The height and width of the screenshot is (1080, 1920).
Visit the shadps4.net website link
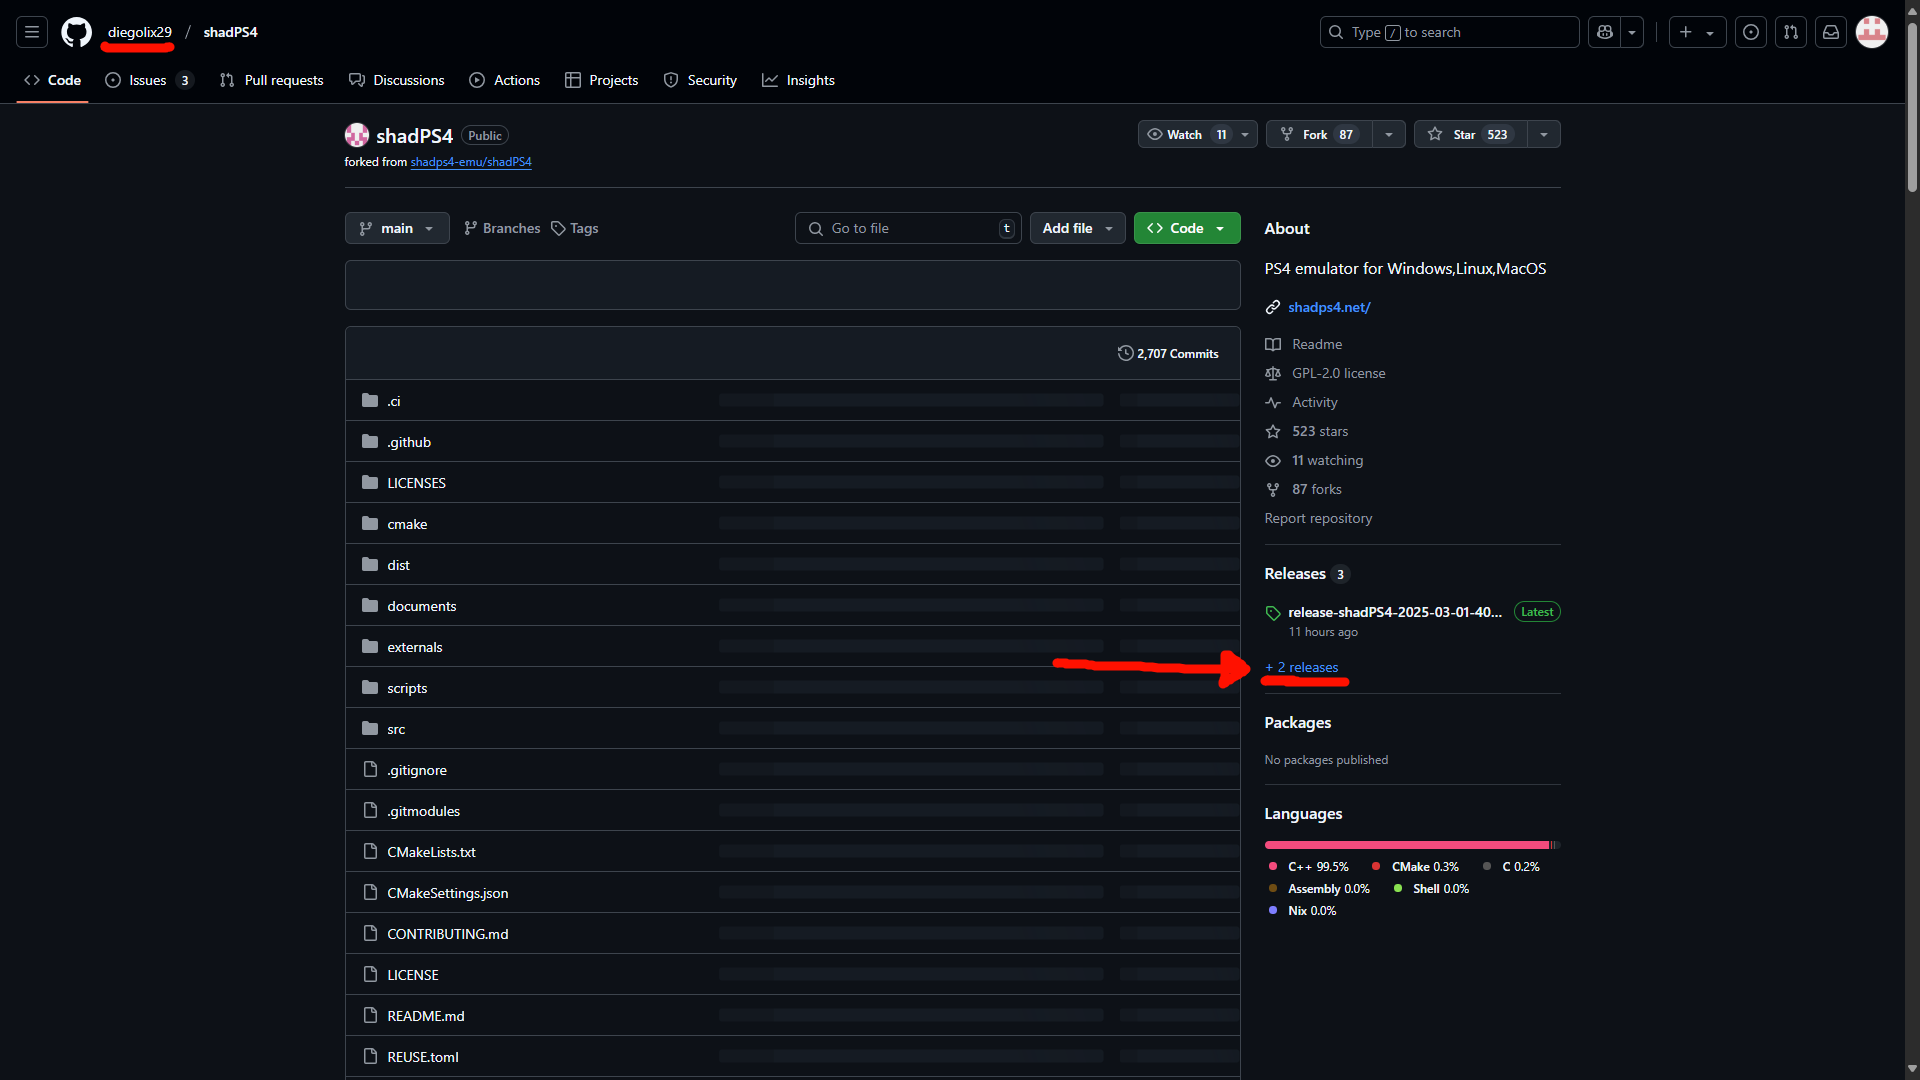pyautogui.click(x=1329, y=307)
